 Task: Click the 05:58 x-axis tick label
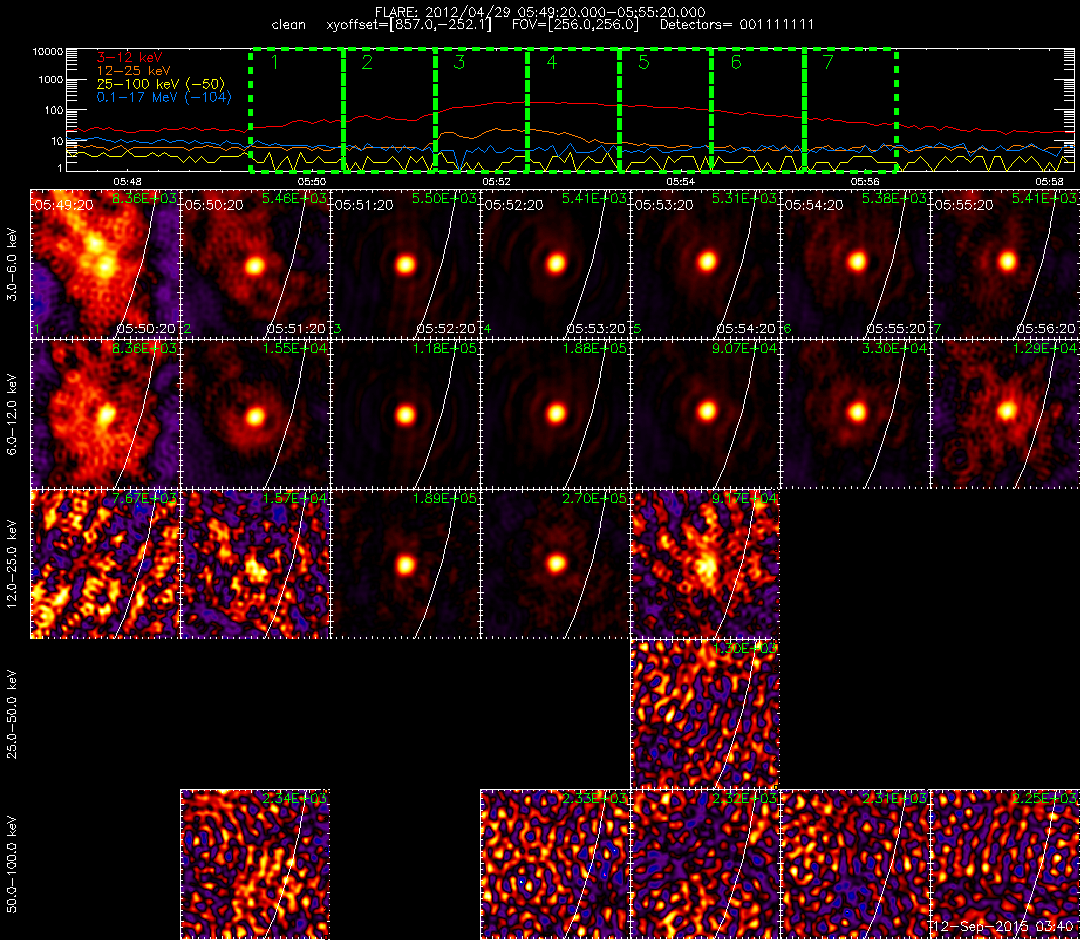pos(1049,181)
